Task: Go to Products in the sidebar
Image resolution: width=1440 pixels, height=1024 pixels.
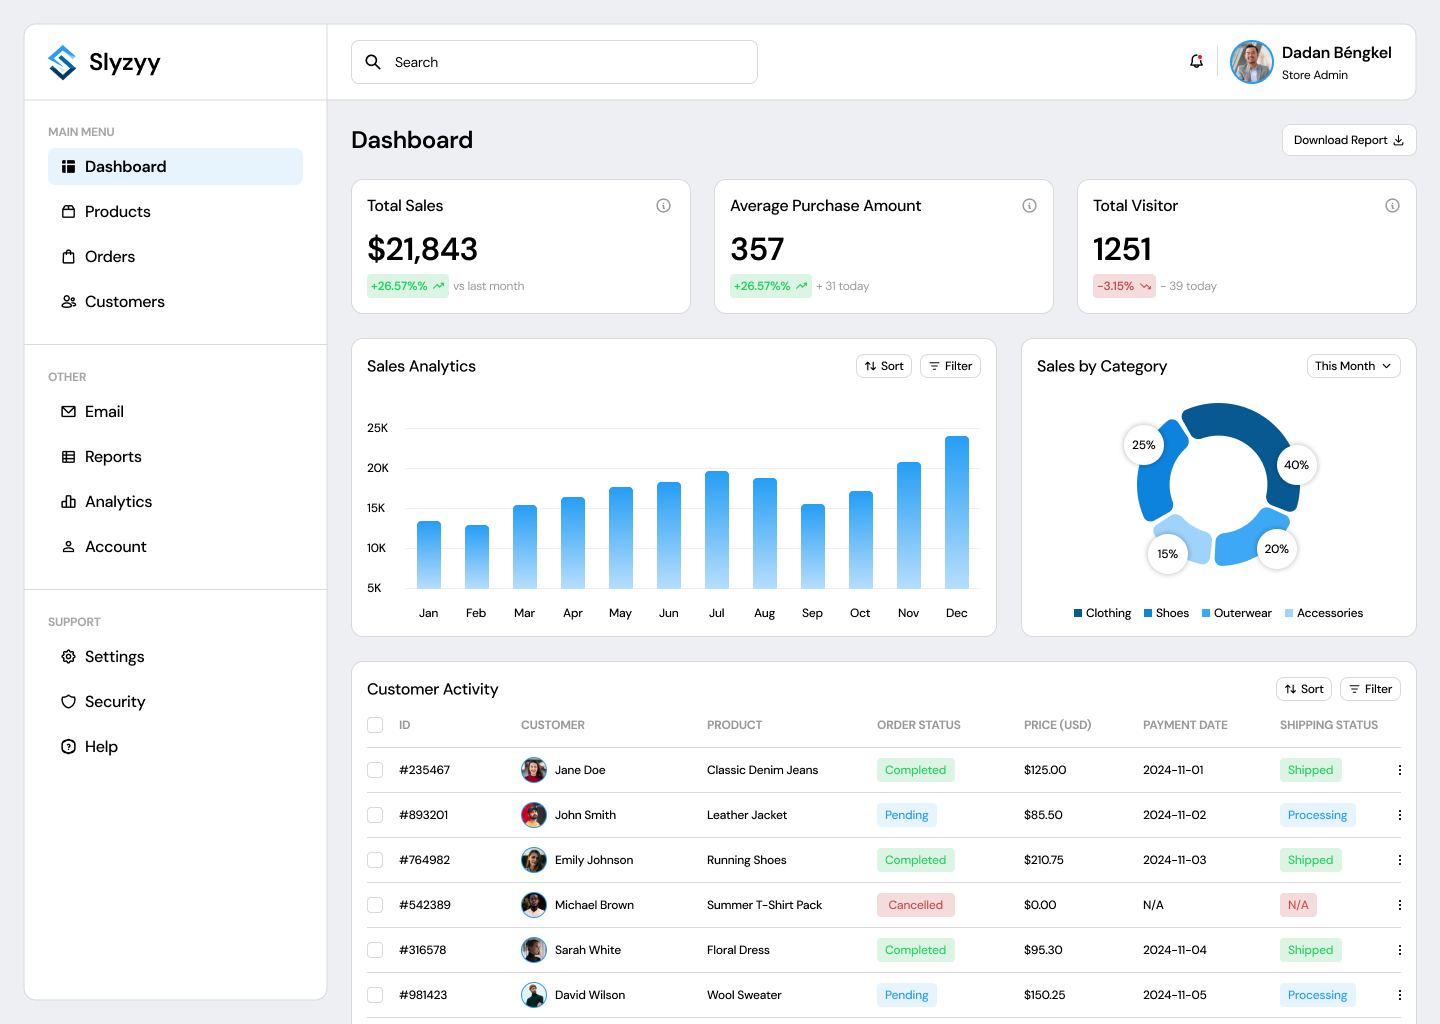Action: (x=117, y=212)
